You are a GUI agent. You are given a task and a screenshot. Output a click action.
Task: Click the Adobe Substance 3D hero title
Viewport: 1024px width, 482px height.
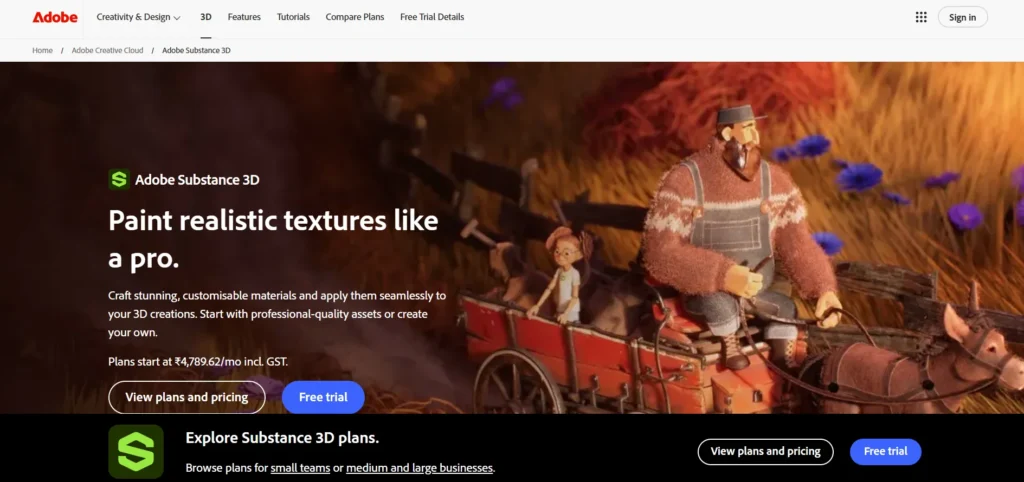[197, 180]
